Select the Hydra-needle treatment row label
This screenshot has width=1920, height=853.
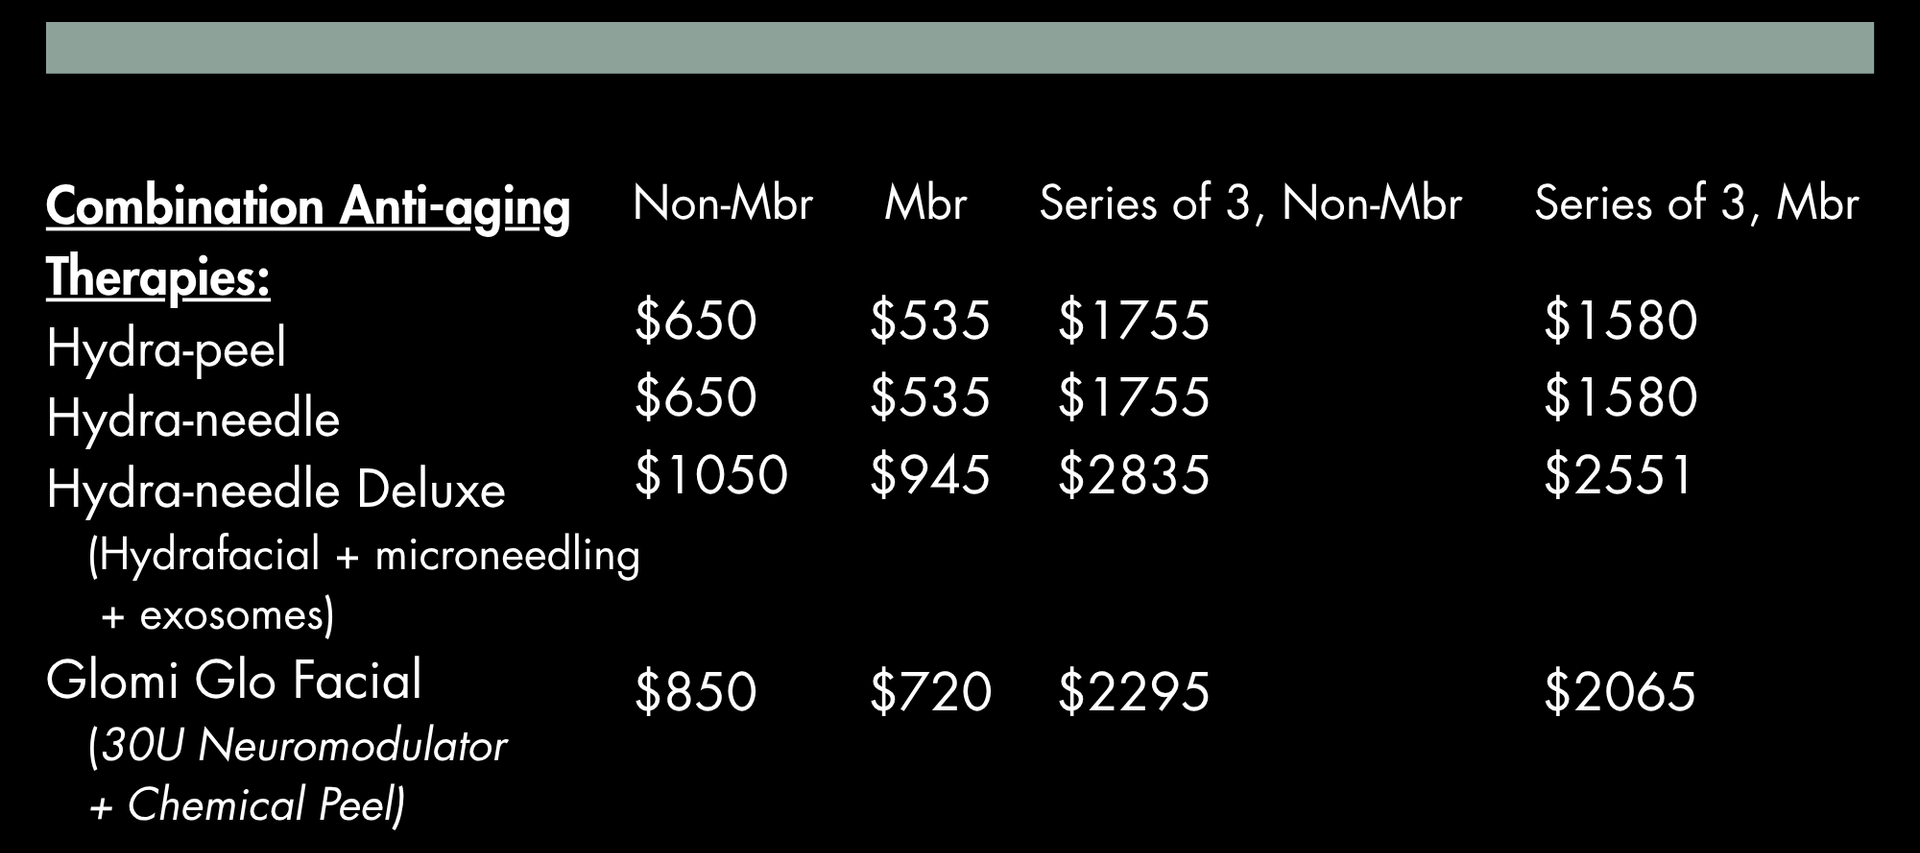tap(193, 418)
